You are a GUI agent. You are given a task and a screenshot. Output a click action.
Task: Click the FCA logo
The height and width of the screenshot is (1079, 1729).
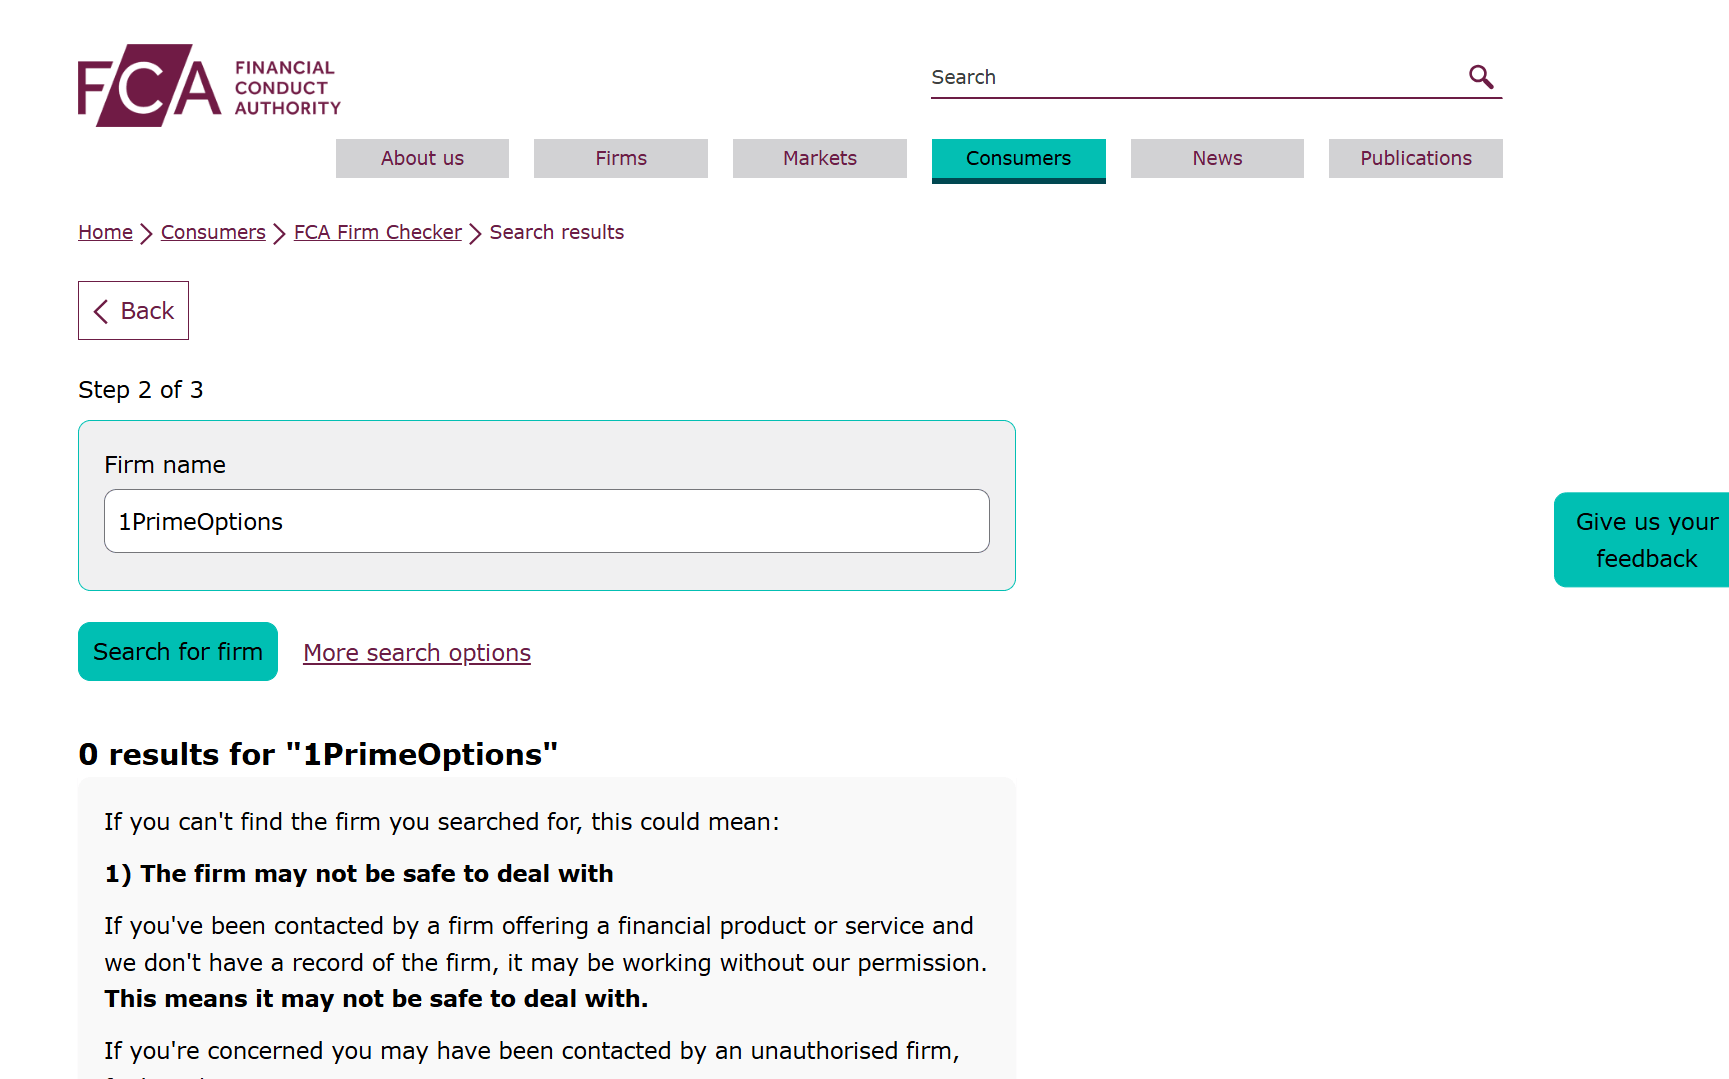(x=209, y=85)
